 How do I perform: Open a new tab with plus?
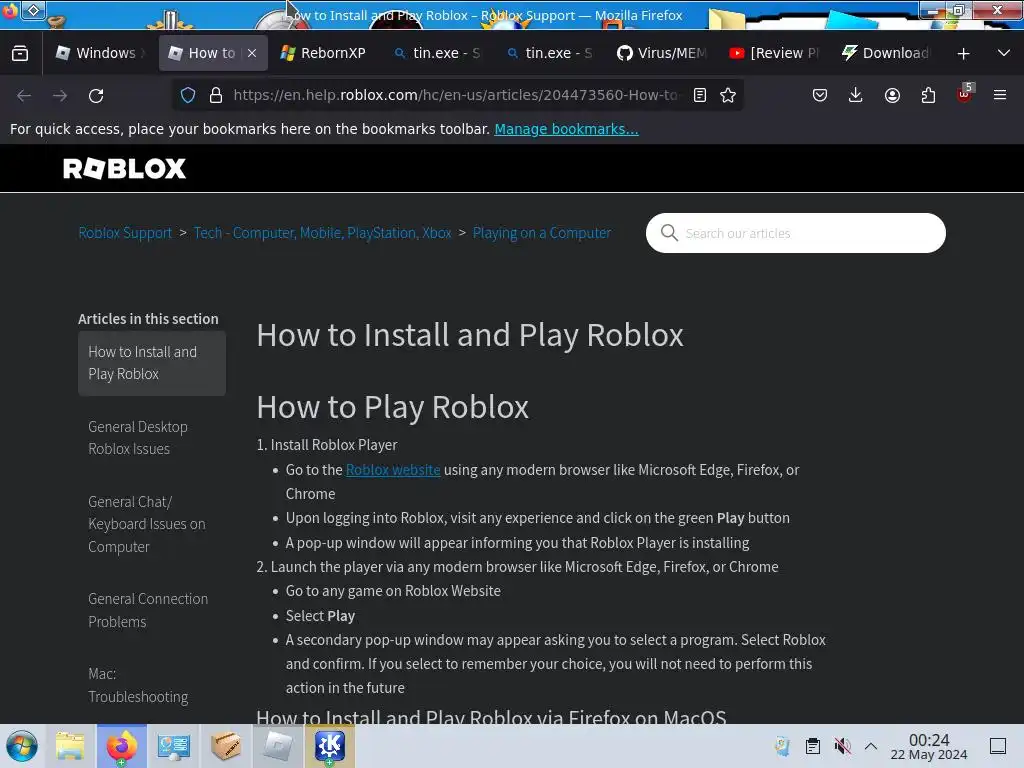[x=963, y=54]
